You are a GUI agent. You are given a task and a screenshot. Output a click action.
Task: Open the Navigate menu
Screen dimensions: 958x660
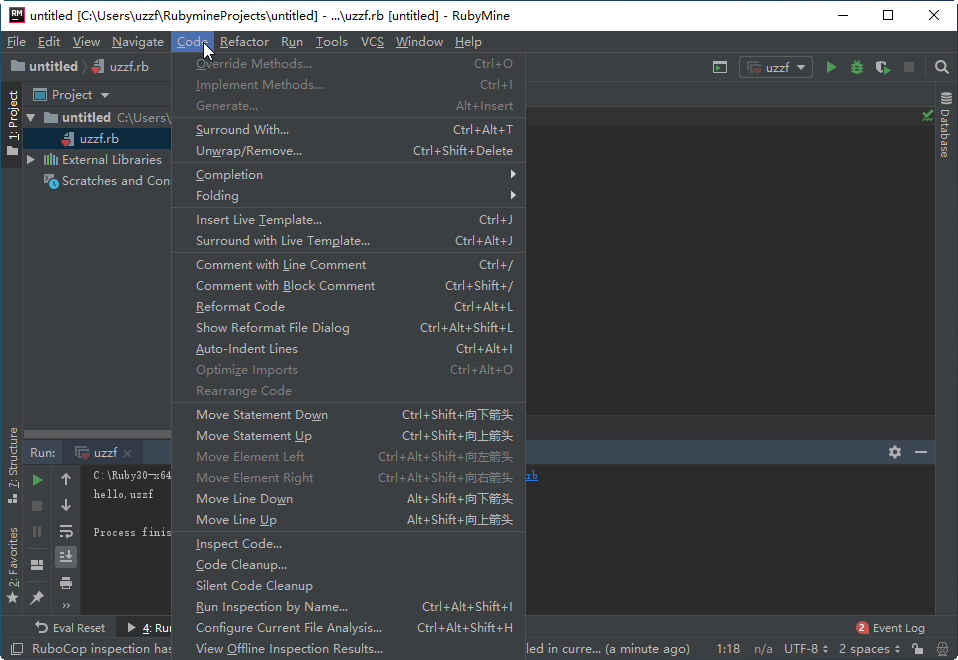point(138,42)
